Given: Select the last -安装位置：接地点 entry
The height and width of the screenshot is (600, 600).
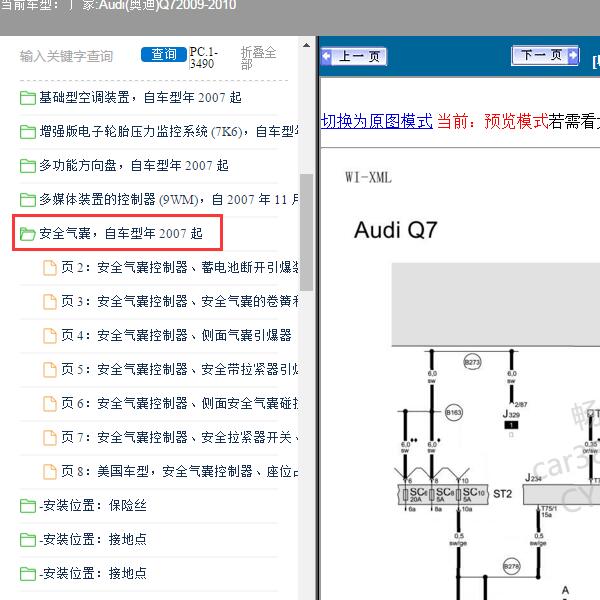Looking at the screenshot, I should pyautogui.click(x=93, y=573).
